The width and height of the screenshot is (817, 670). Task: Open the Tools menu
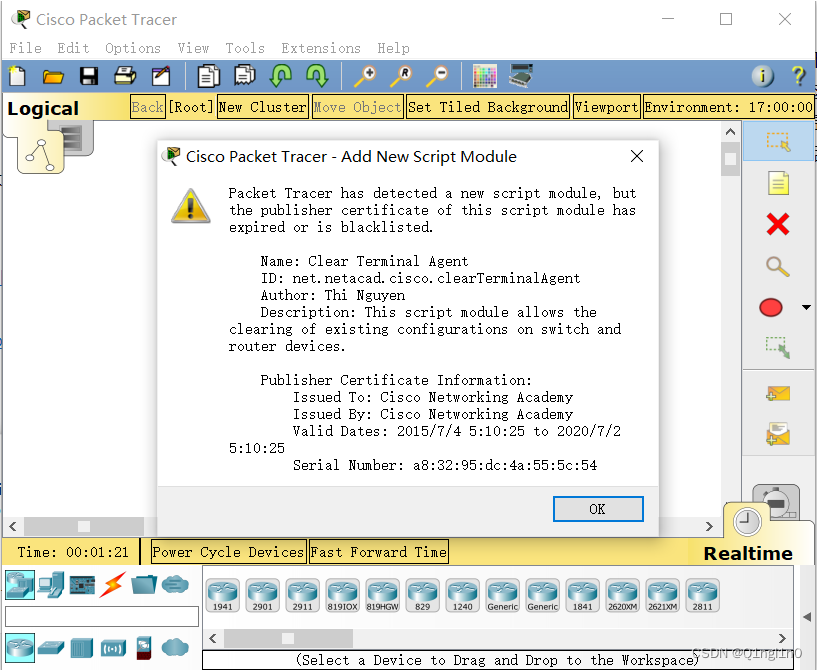[245, 48]
